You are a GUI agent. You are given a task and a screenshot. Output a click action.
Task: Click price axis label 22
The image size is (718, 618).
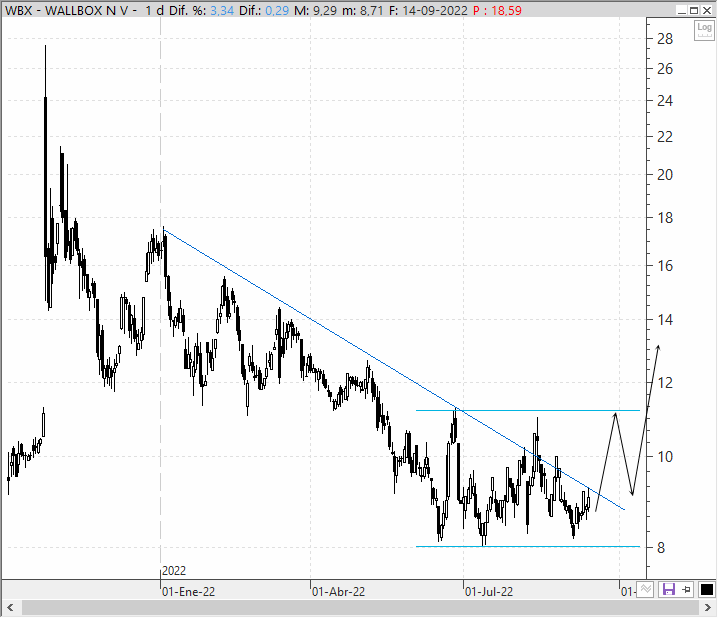tap(665, 137)
